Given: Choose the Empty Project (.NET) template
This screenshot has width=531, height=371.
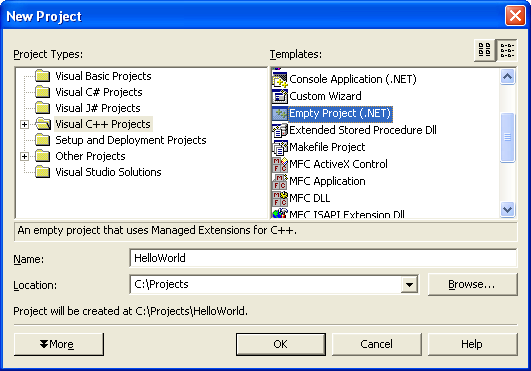Looking at the screenshot, I should [x=340, y=113].
